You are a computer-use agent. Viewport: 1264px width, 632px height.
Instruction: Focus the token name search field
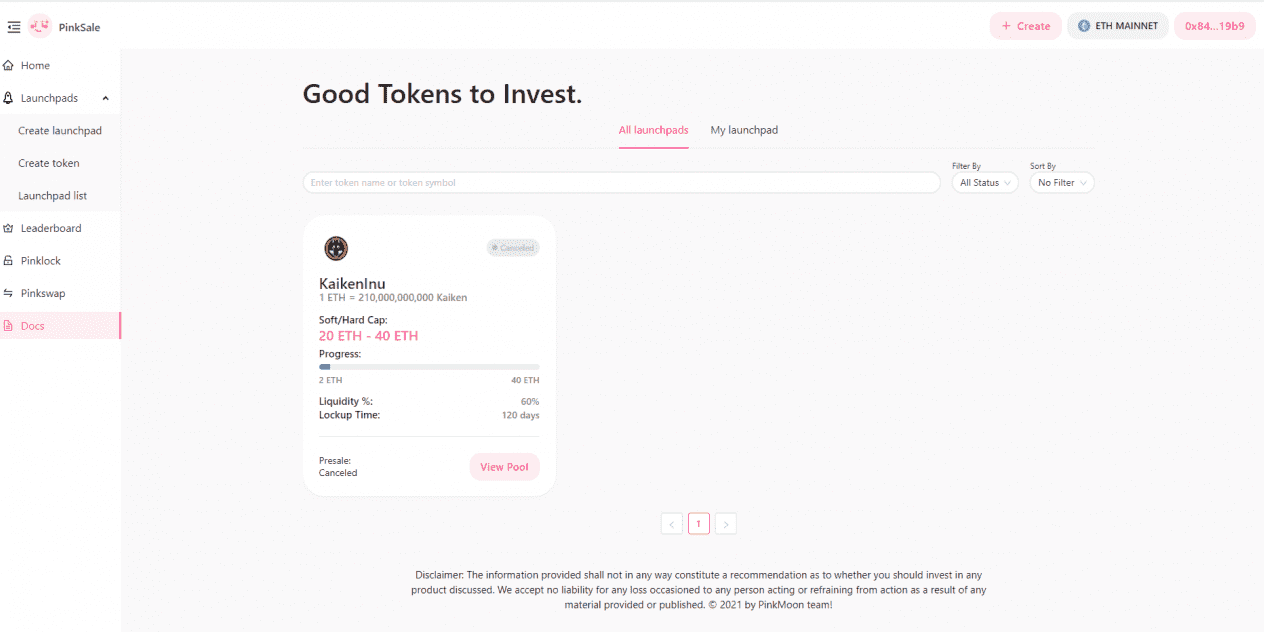622,183
